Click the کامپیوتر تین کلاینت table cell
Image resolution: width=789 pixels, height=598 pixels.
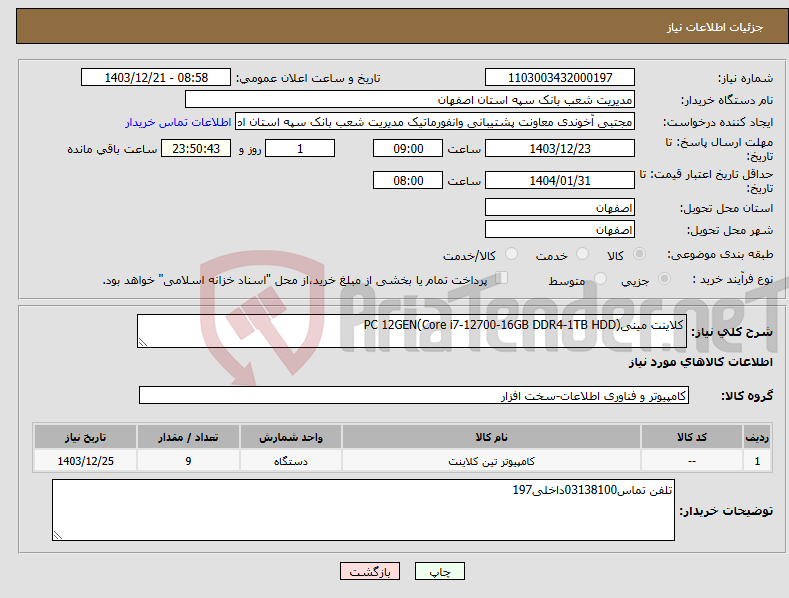pos(491,461)
